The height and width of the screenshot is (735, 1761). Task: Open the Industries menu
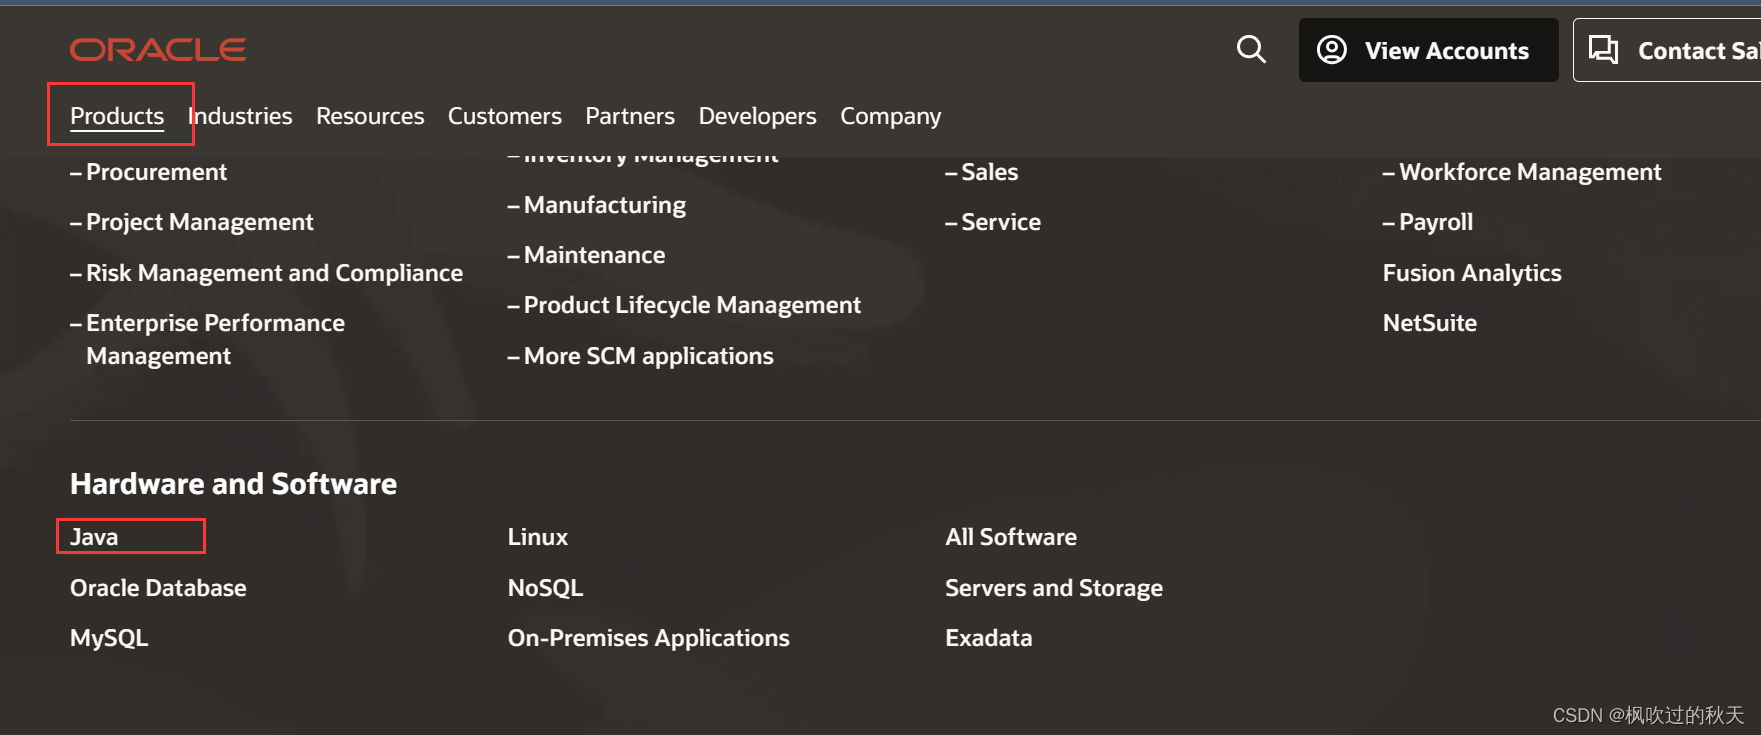pos(240,116)
